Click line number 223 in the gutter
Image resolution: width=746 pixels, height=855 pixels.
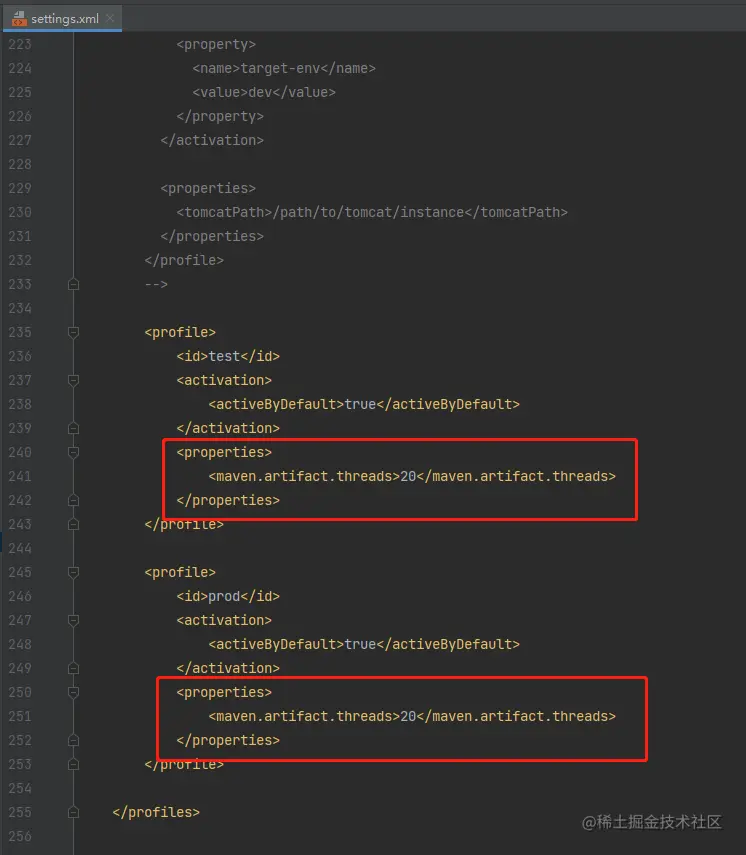point(20,44)
